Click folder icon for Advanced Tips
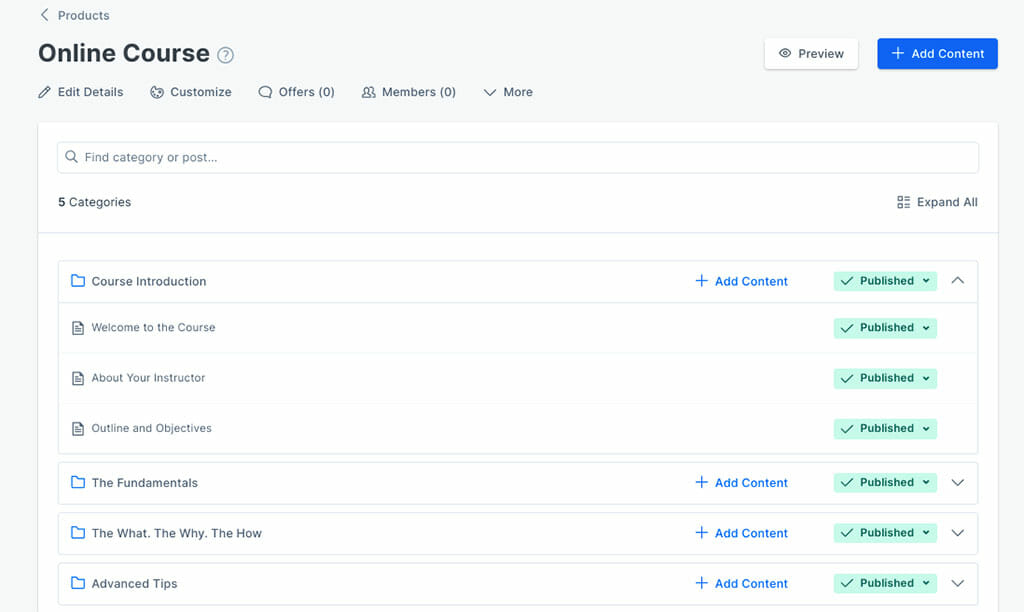The height and width of the screenshot is (612, 1024). (x=78, y=583)
